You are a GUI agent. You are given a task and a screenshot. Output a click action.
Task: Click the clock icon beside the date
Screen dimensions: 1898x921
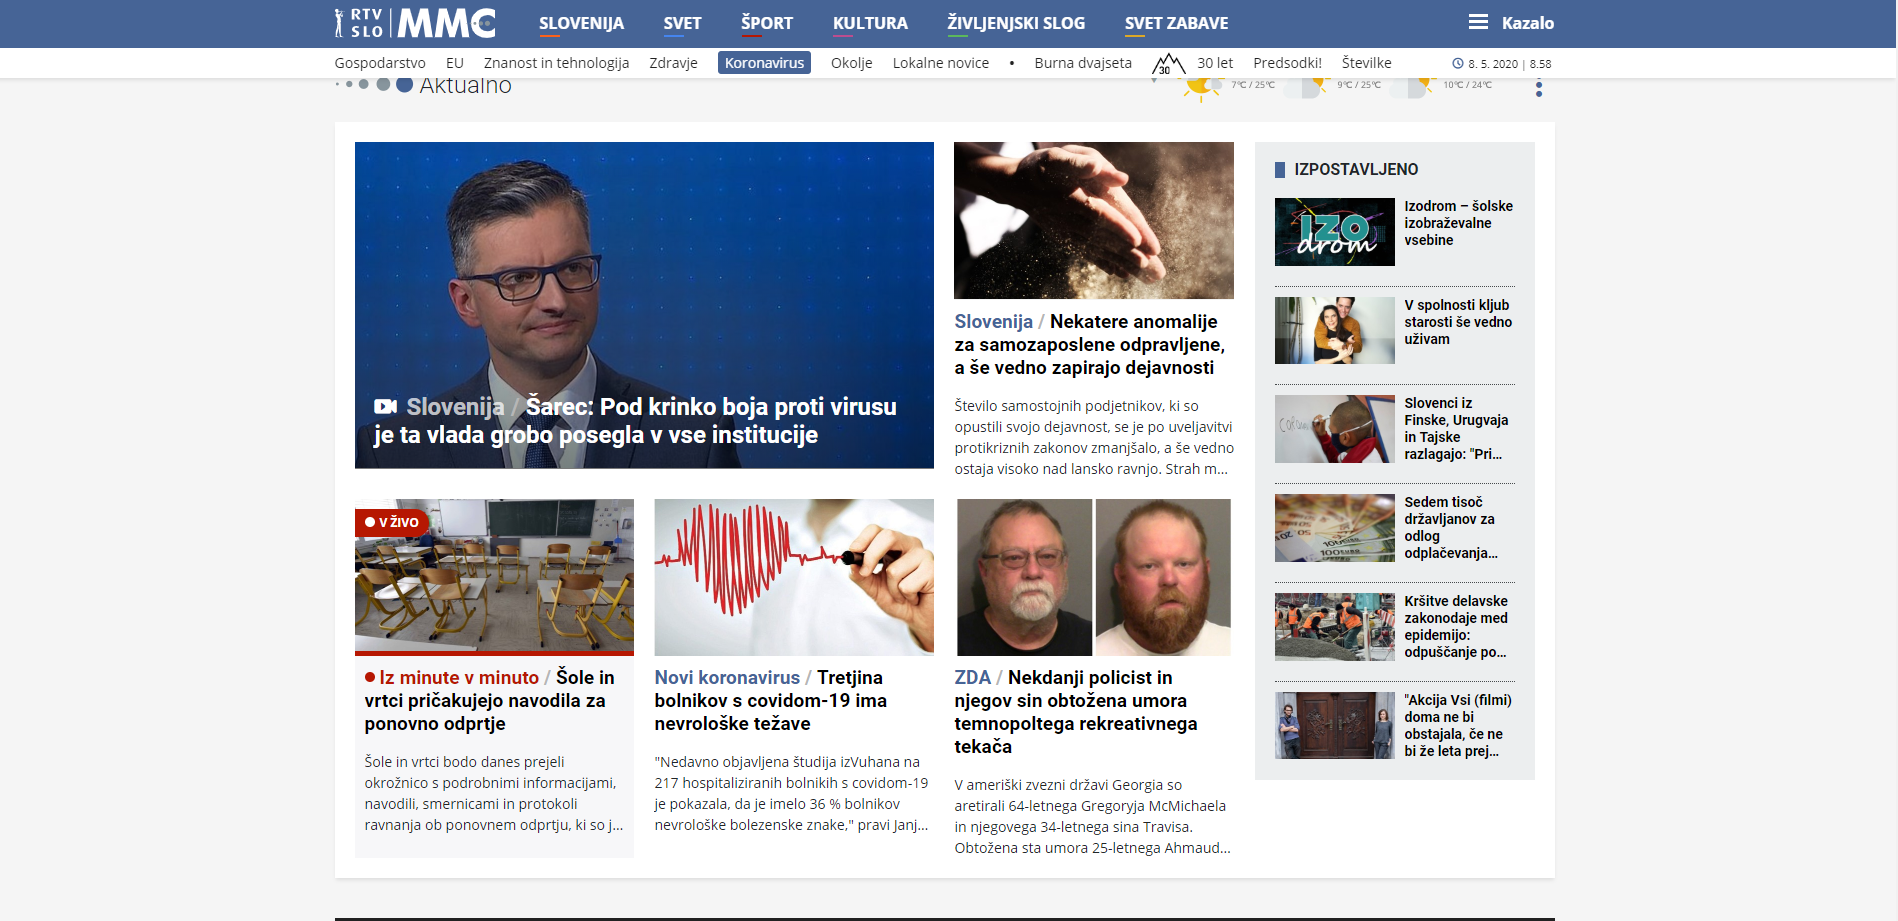pyautogui.click(x=1457, y=64)
